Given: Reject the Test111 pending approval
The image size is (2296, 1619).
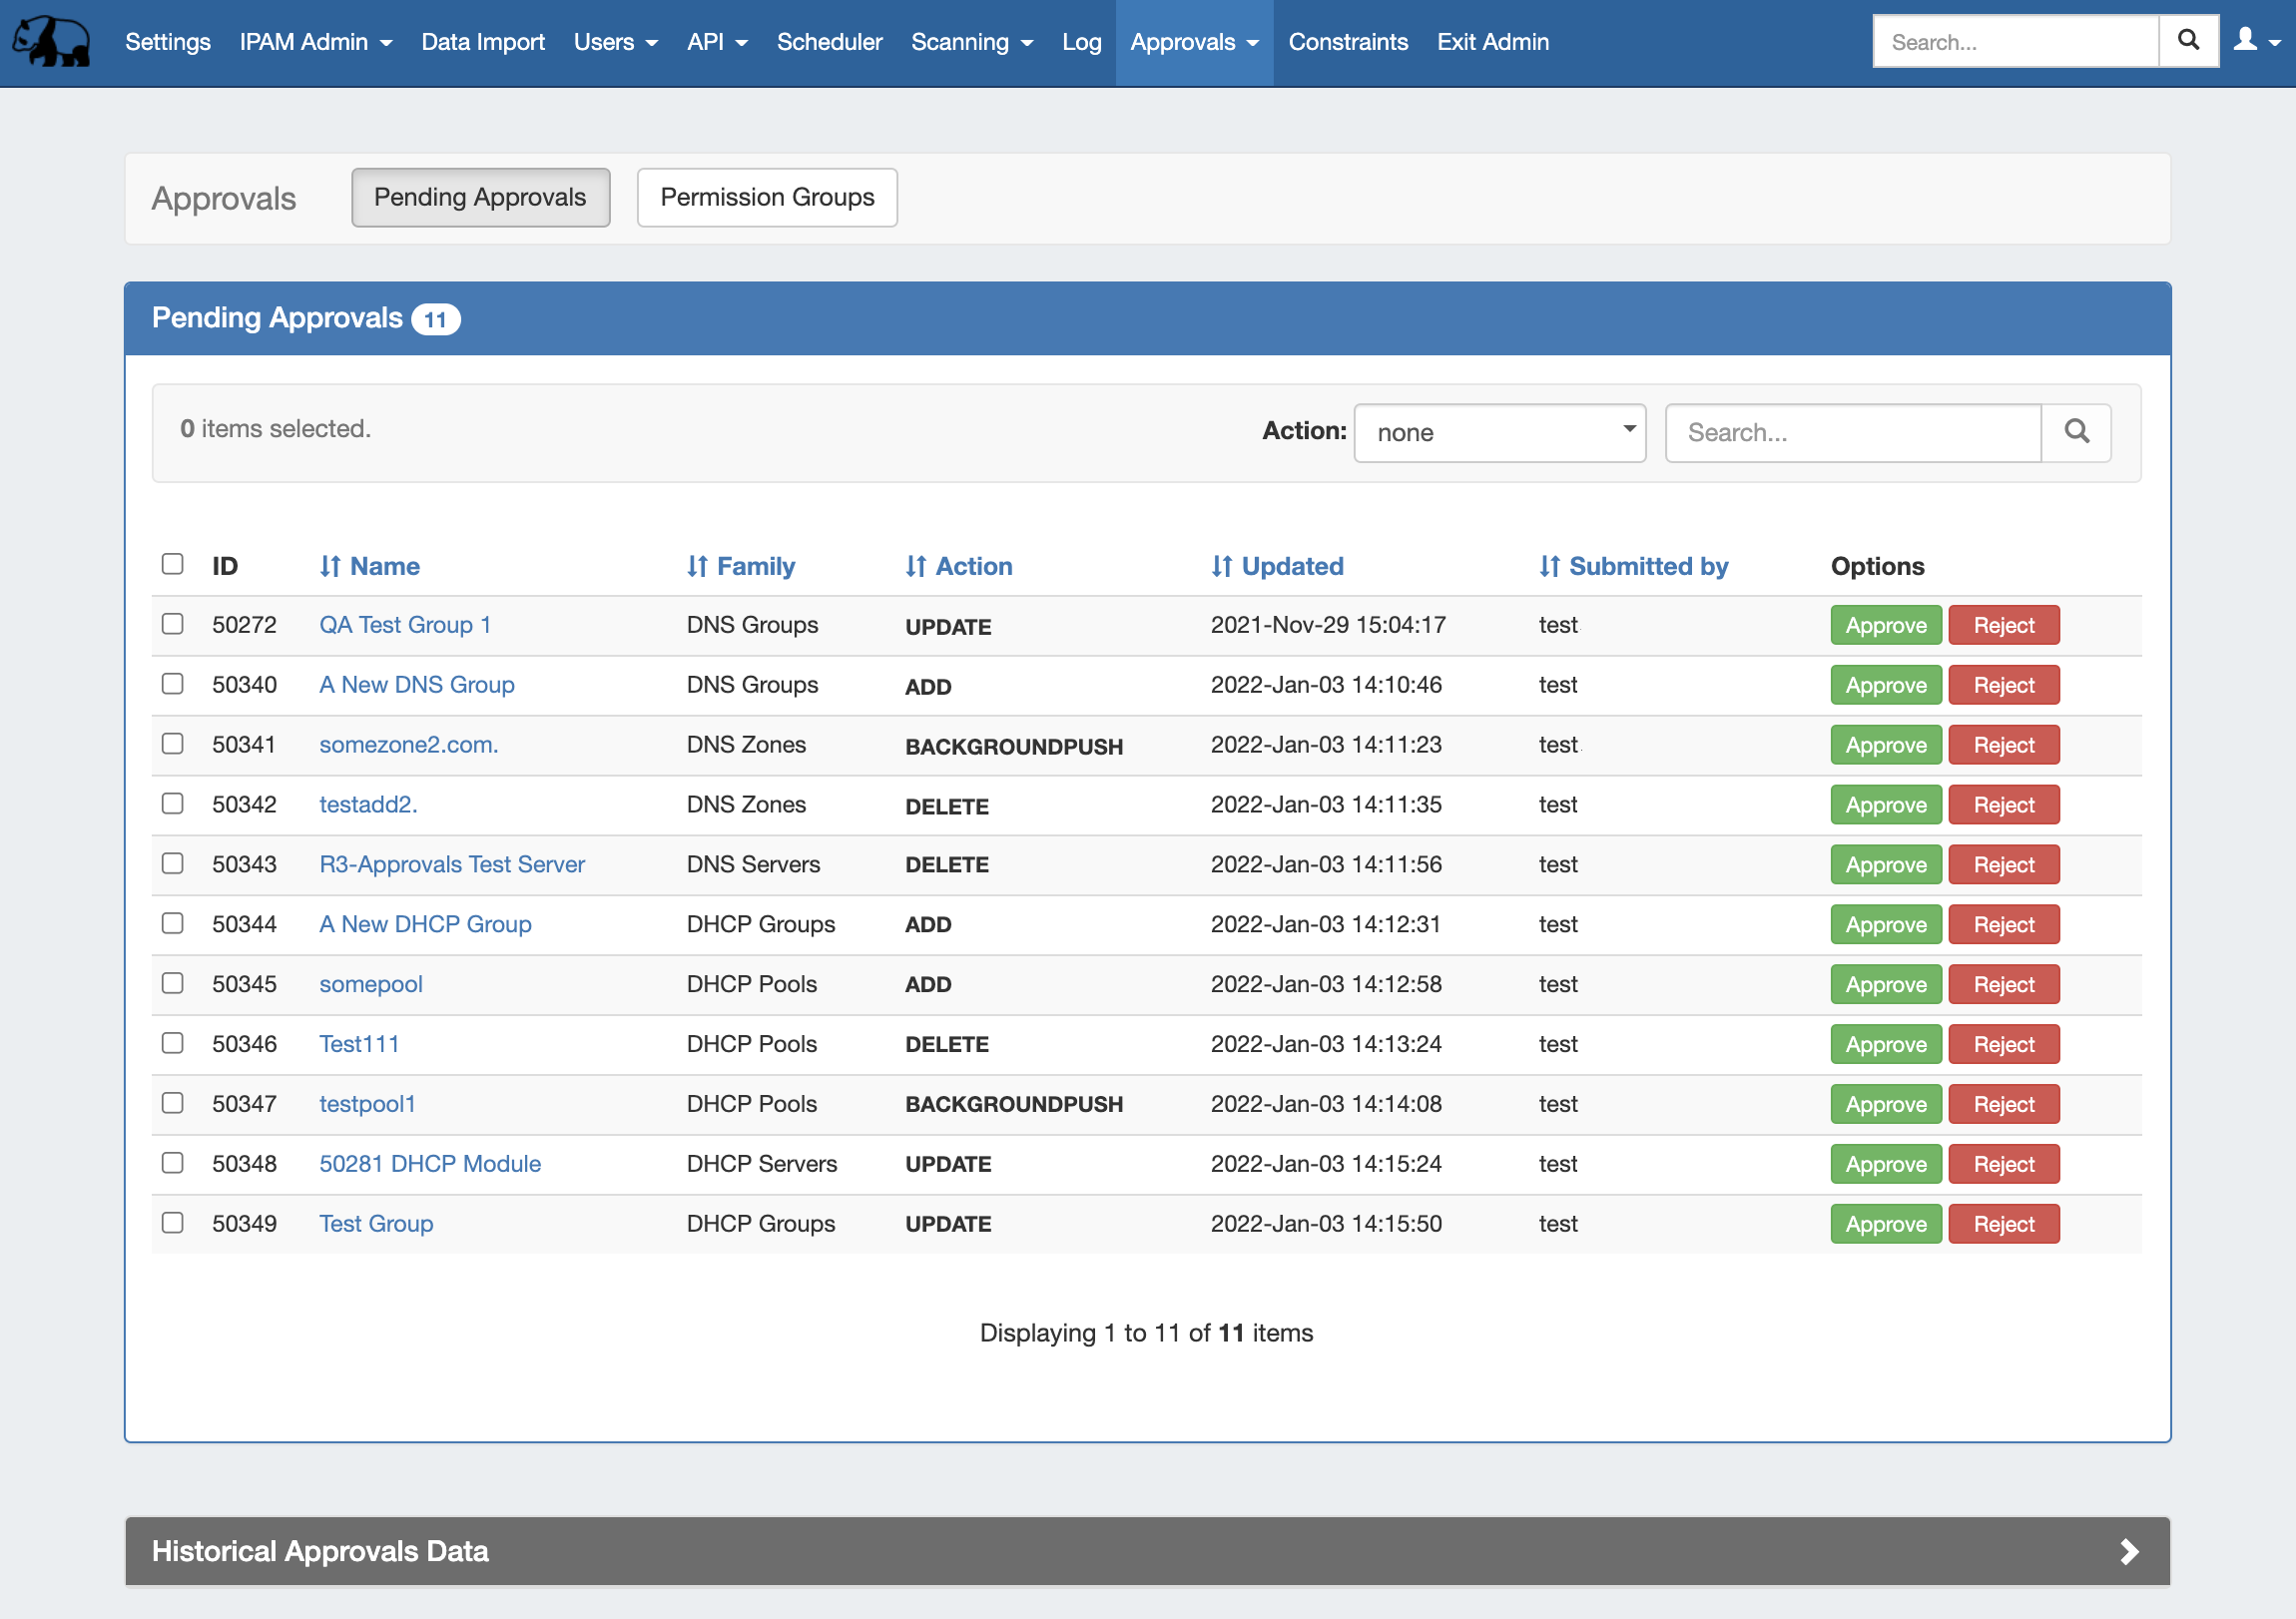Looking at the screenshot, I should point(2003,1044).
